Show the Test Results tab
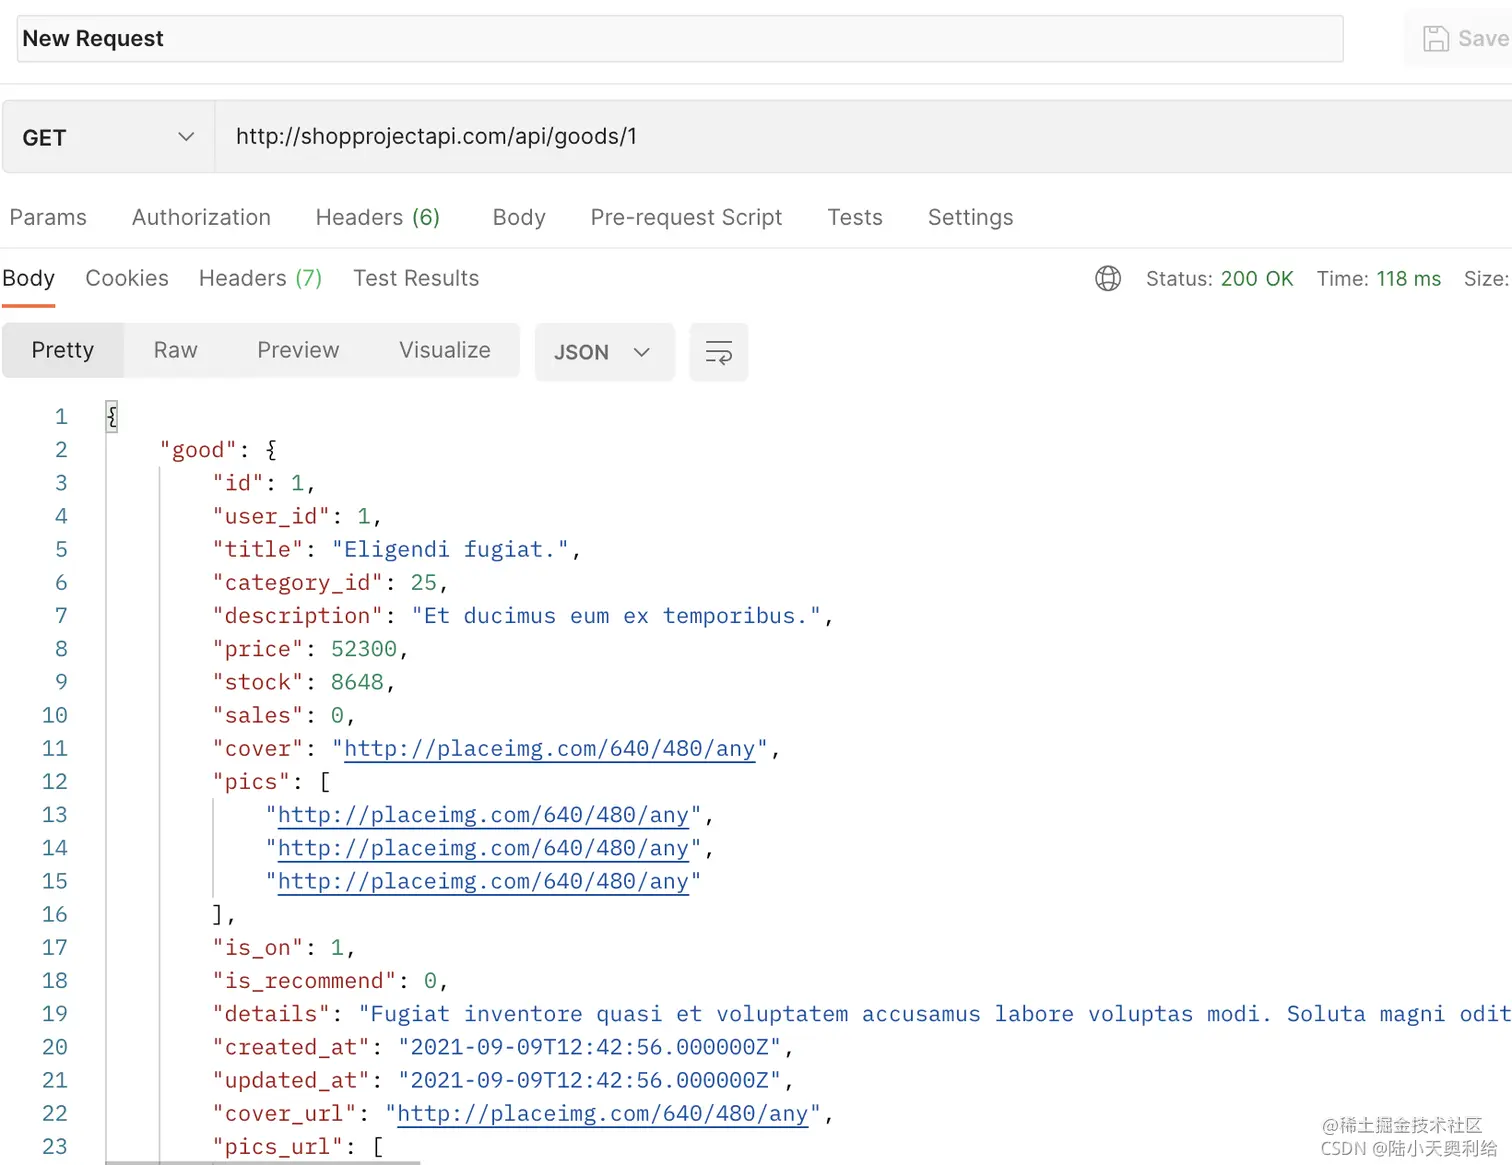The height and width of the screenshot is (1165, 1512). point(416,278)
